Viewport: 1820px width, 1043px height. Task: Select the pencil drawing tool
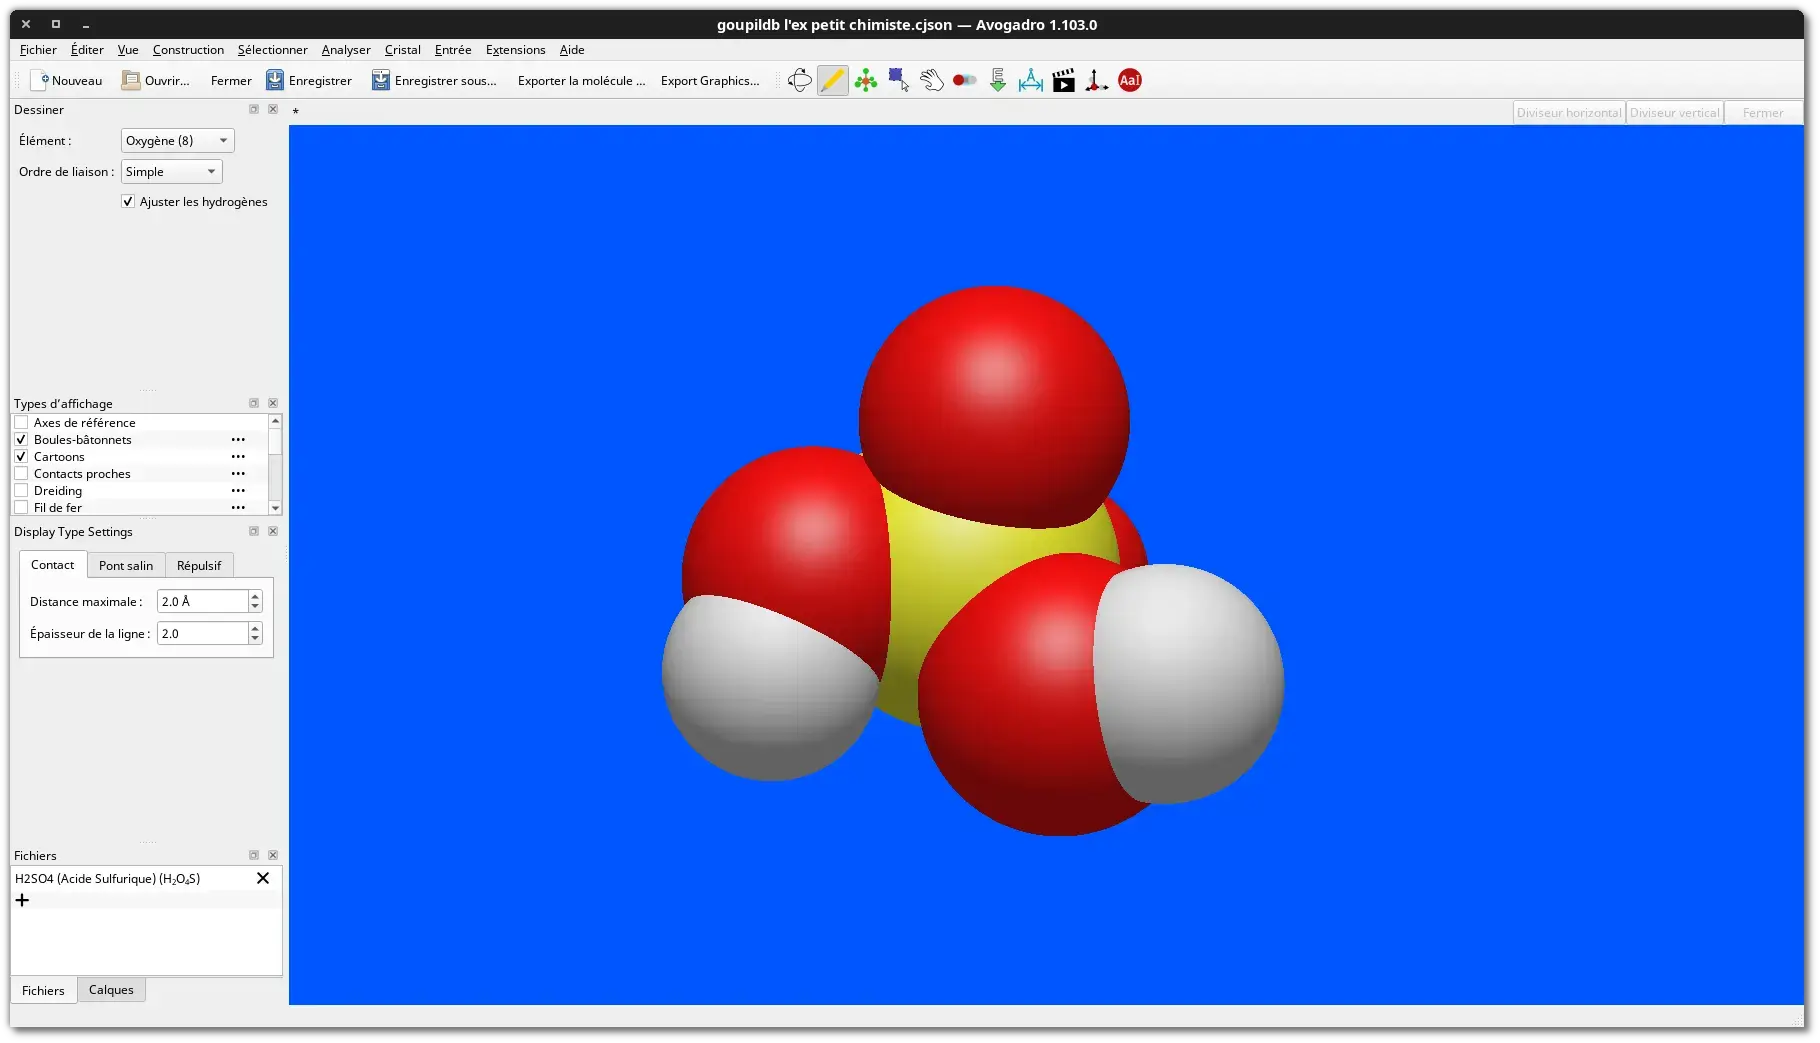tap(831, 81)
